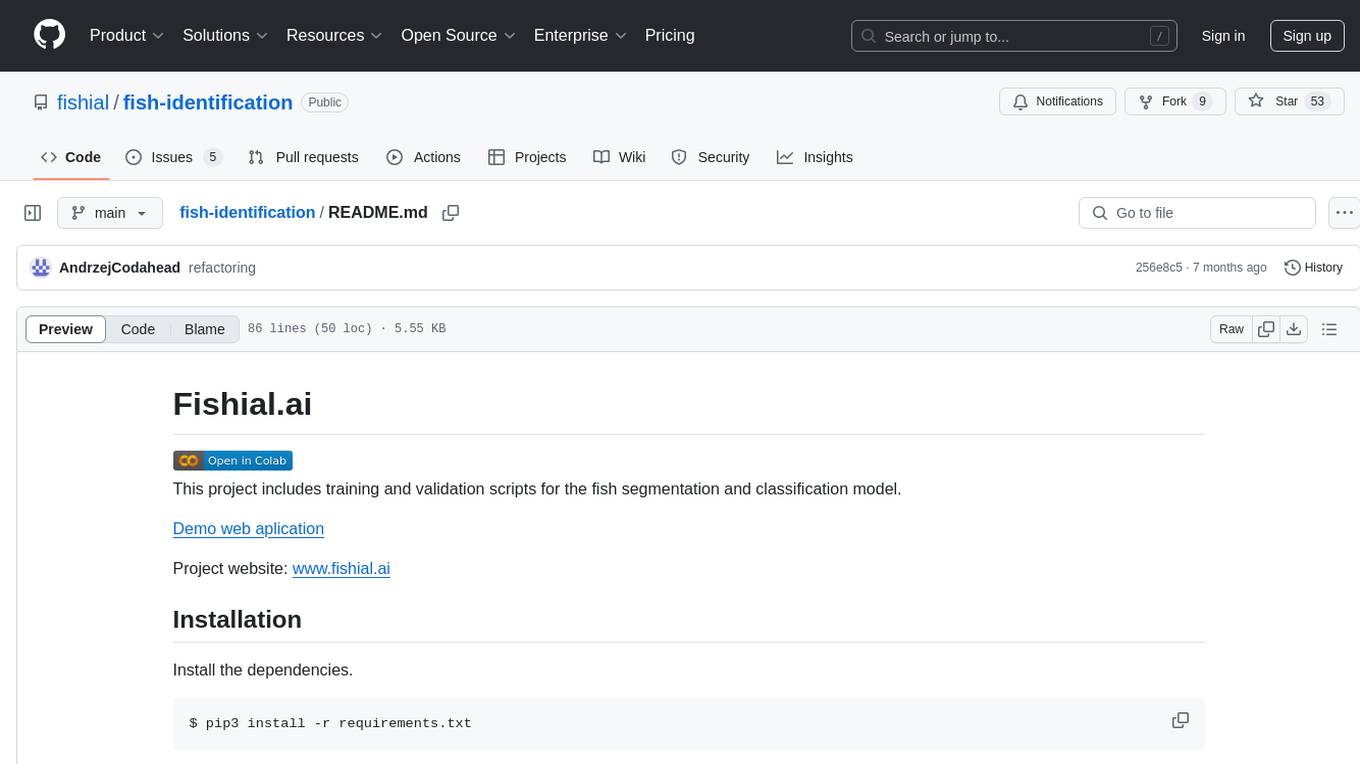Viewport: 1360px width, 764px height.
Task: Click the Notifications bell button
Action: tap(1058, 101)
